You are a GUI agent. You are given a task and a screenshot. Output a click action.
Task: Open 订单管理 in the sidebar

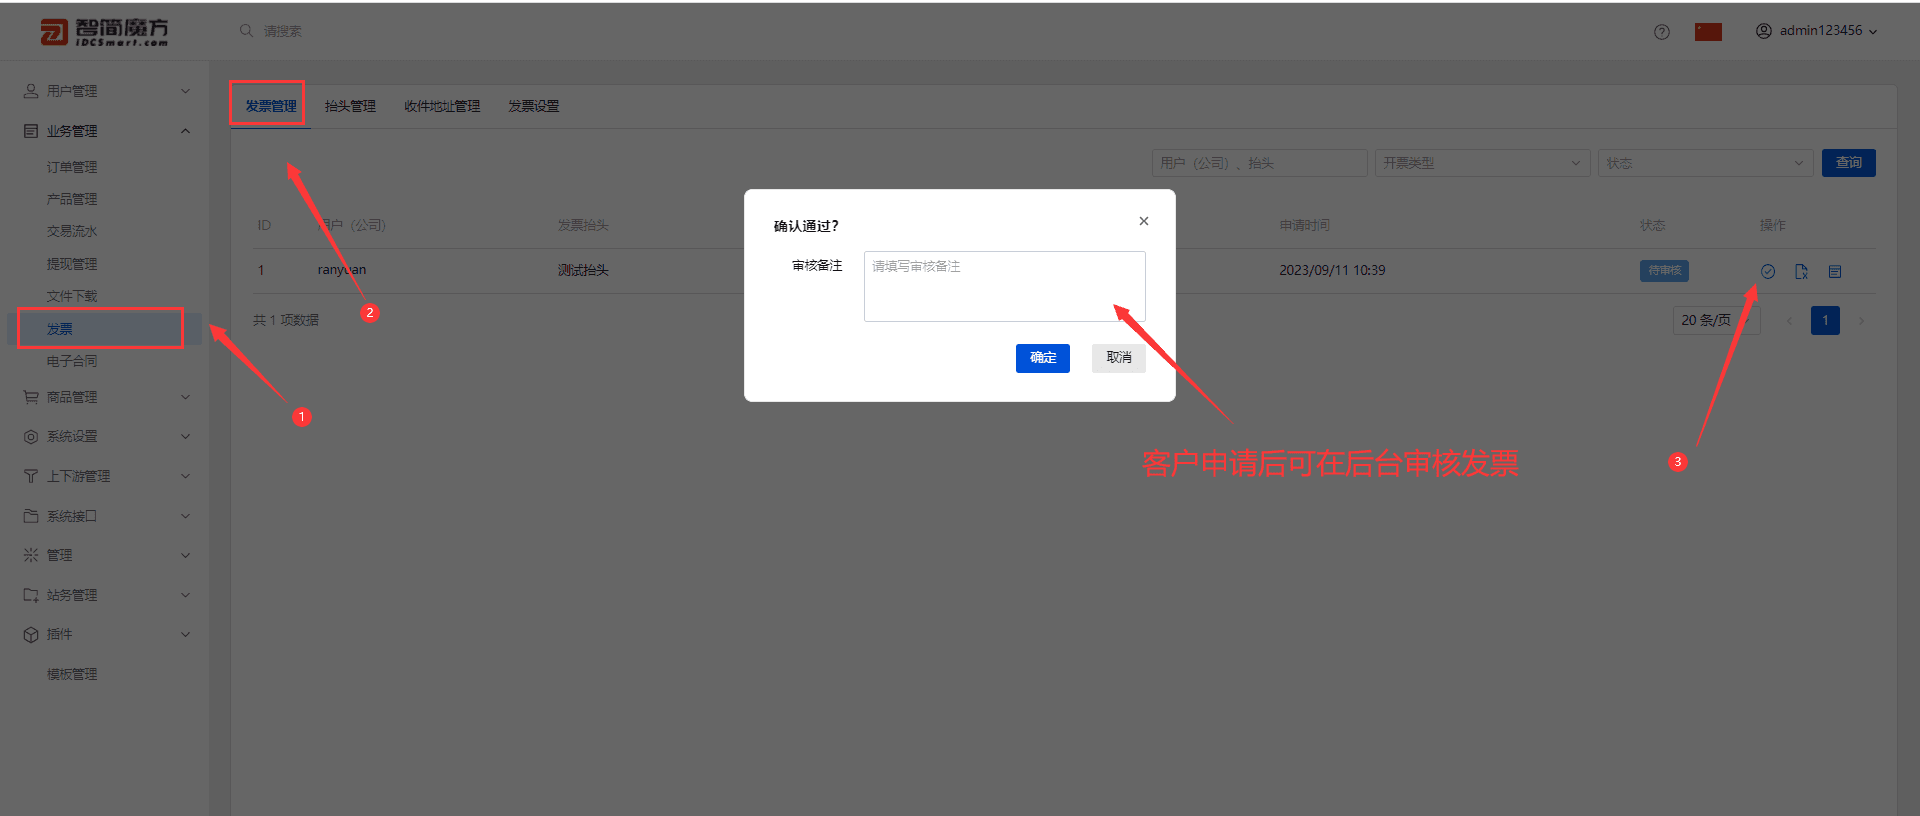click(x=72, y=167)
